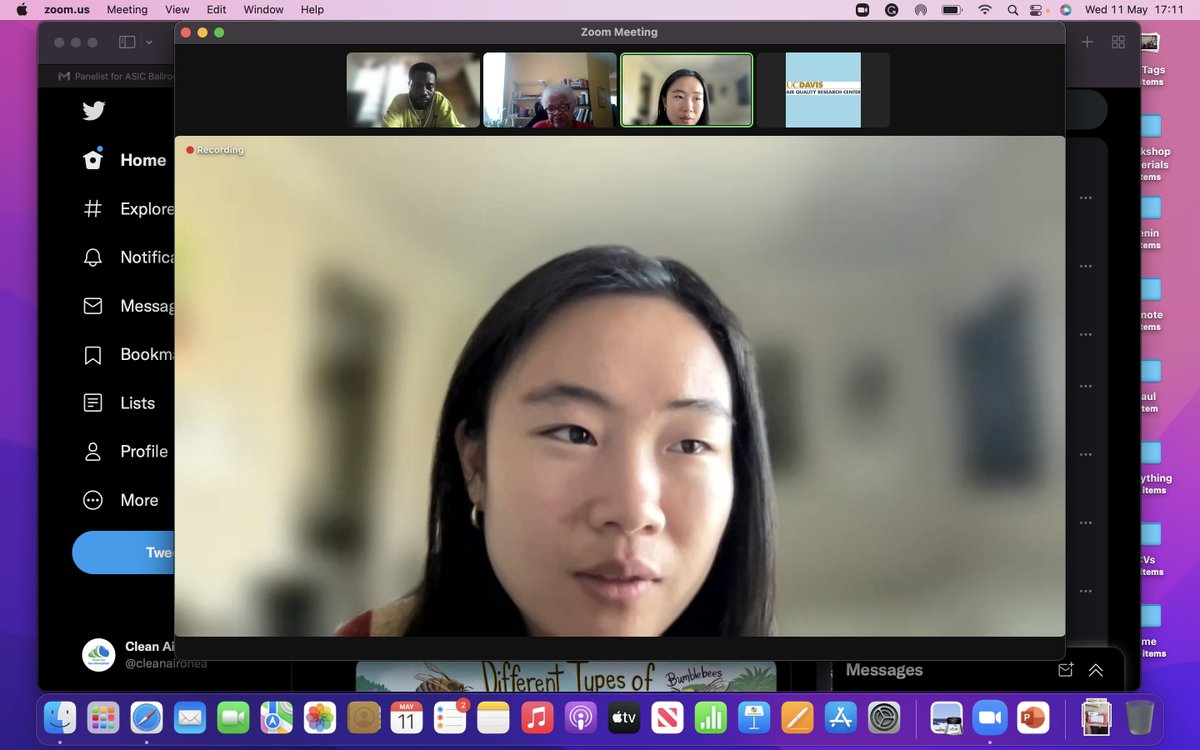Compose new message in Twitter Messages drawer
The image size is (1200, 750).
pyautogui.click(x=1065, y=670)
